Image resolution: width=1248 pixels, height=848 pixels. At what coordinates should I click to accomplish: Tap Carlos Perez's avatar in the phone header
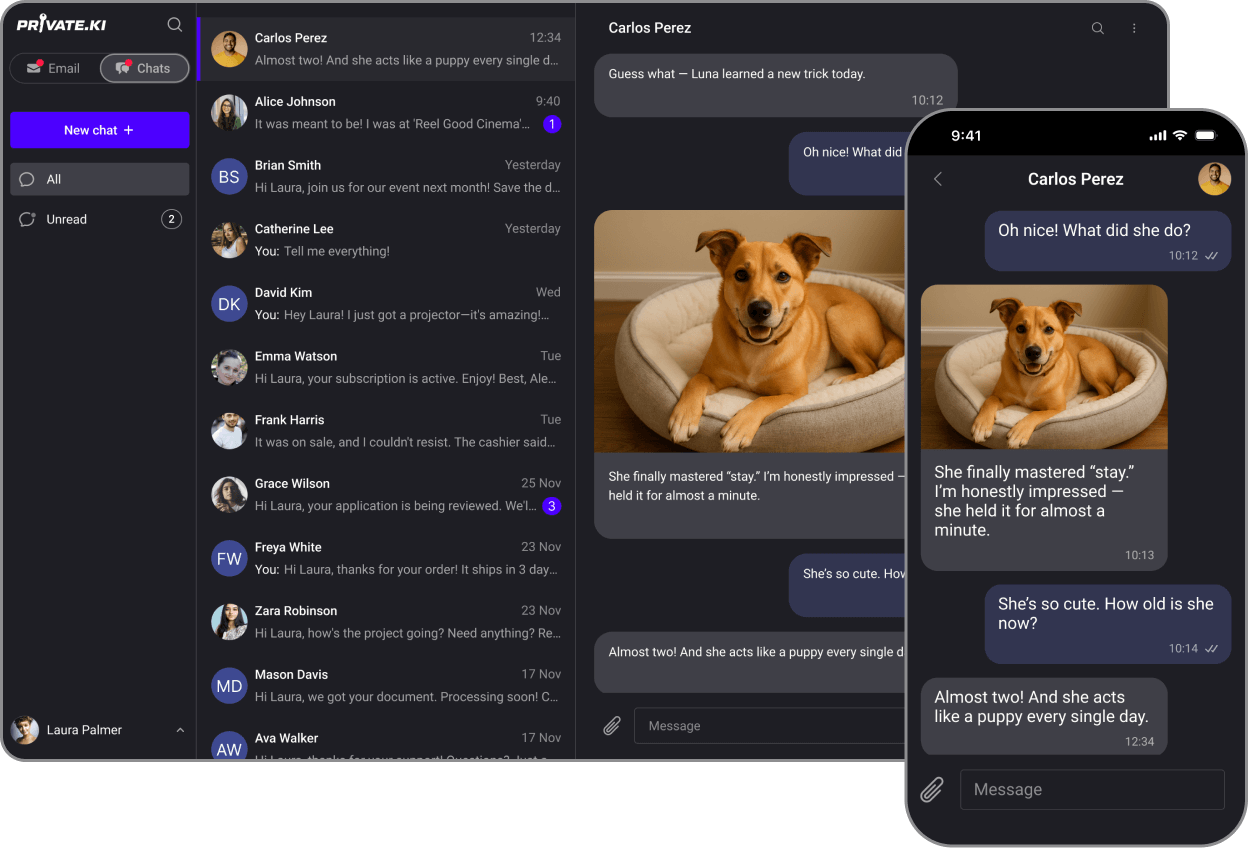coord(1214,179)
